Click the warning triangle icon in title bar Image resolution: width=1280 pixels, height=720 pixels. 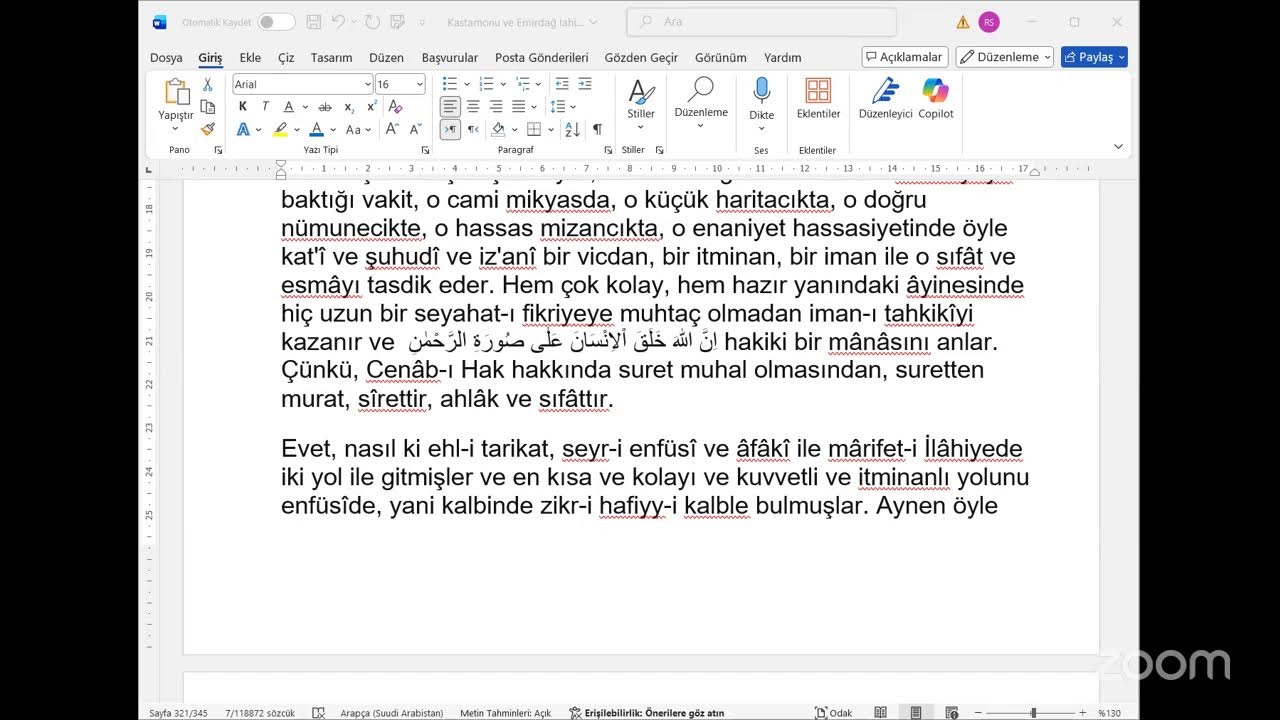962,22
